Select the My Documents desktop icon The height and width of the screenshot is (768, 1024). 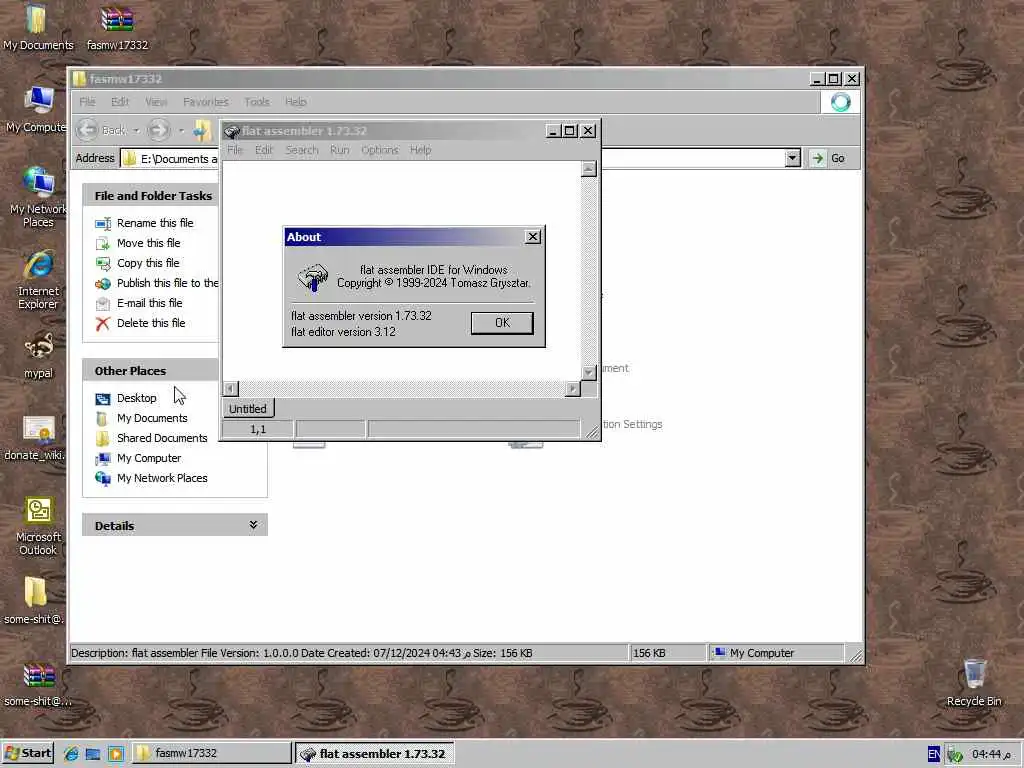point(37,27)
